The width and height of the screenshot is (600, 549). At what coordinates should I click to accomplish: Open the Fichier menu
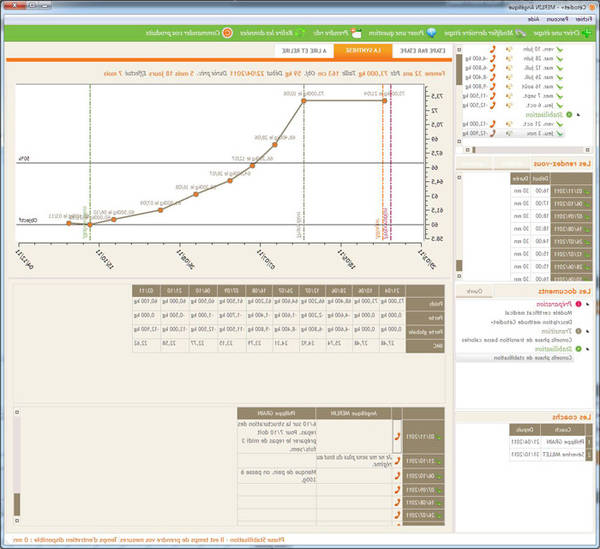click(x=584, y=19)
